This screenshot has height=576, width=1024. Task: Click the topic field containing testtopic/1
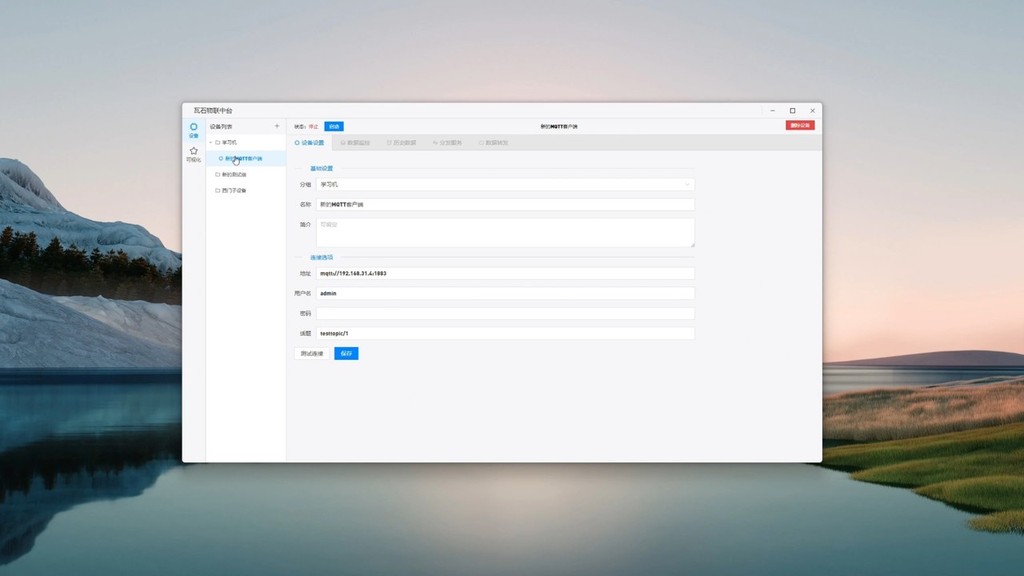(x=504, y=333)
